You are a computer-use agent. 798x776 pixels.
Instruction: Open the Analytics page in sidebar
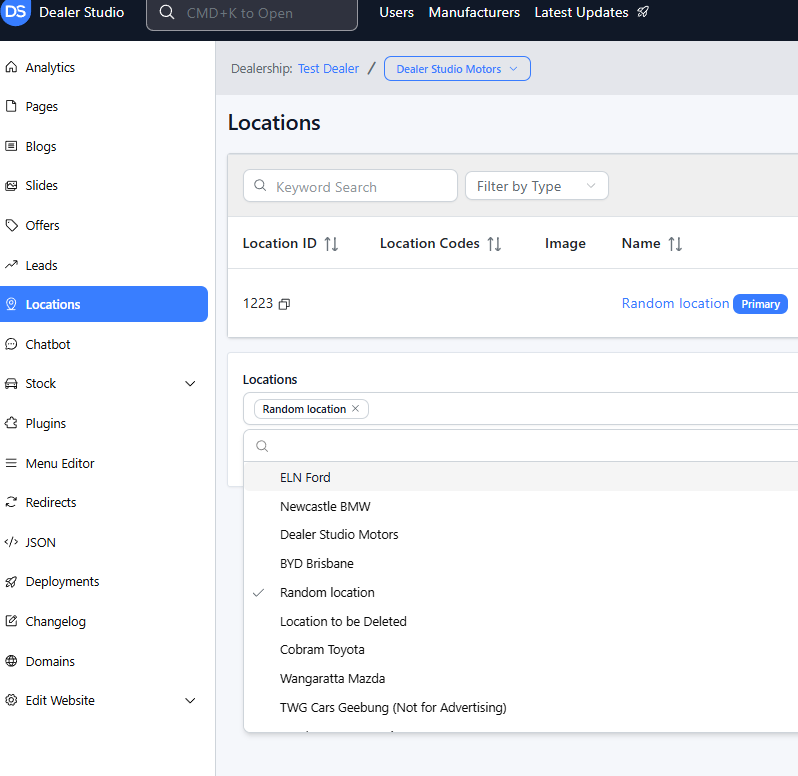[50, 67]
